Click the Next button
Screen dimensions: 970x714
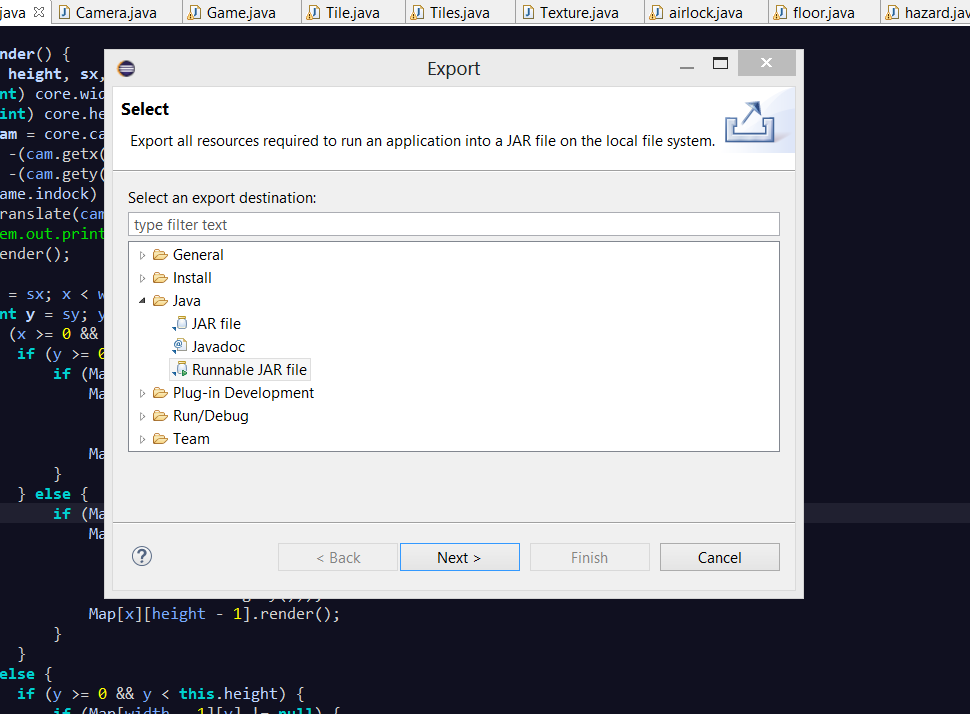click(x=460, y=557)
